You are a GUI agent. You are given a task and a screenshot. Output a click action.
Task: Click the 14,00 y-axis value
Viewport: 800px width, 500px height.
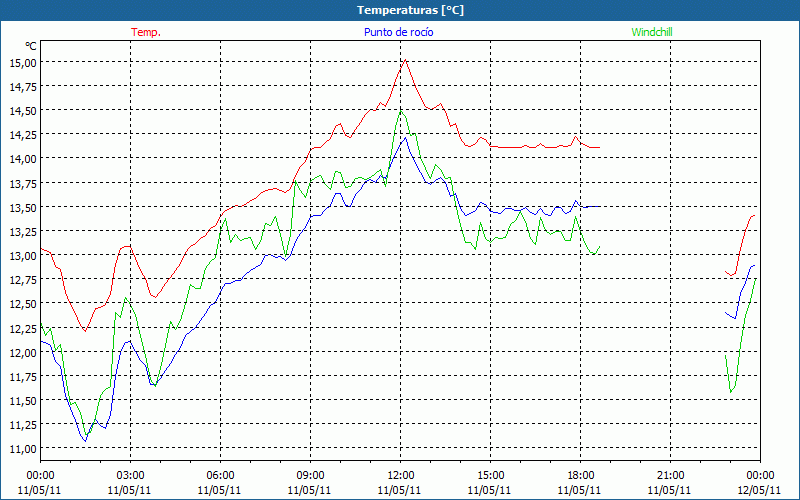[23, 159]
